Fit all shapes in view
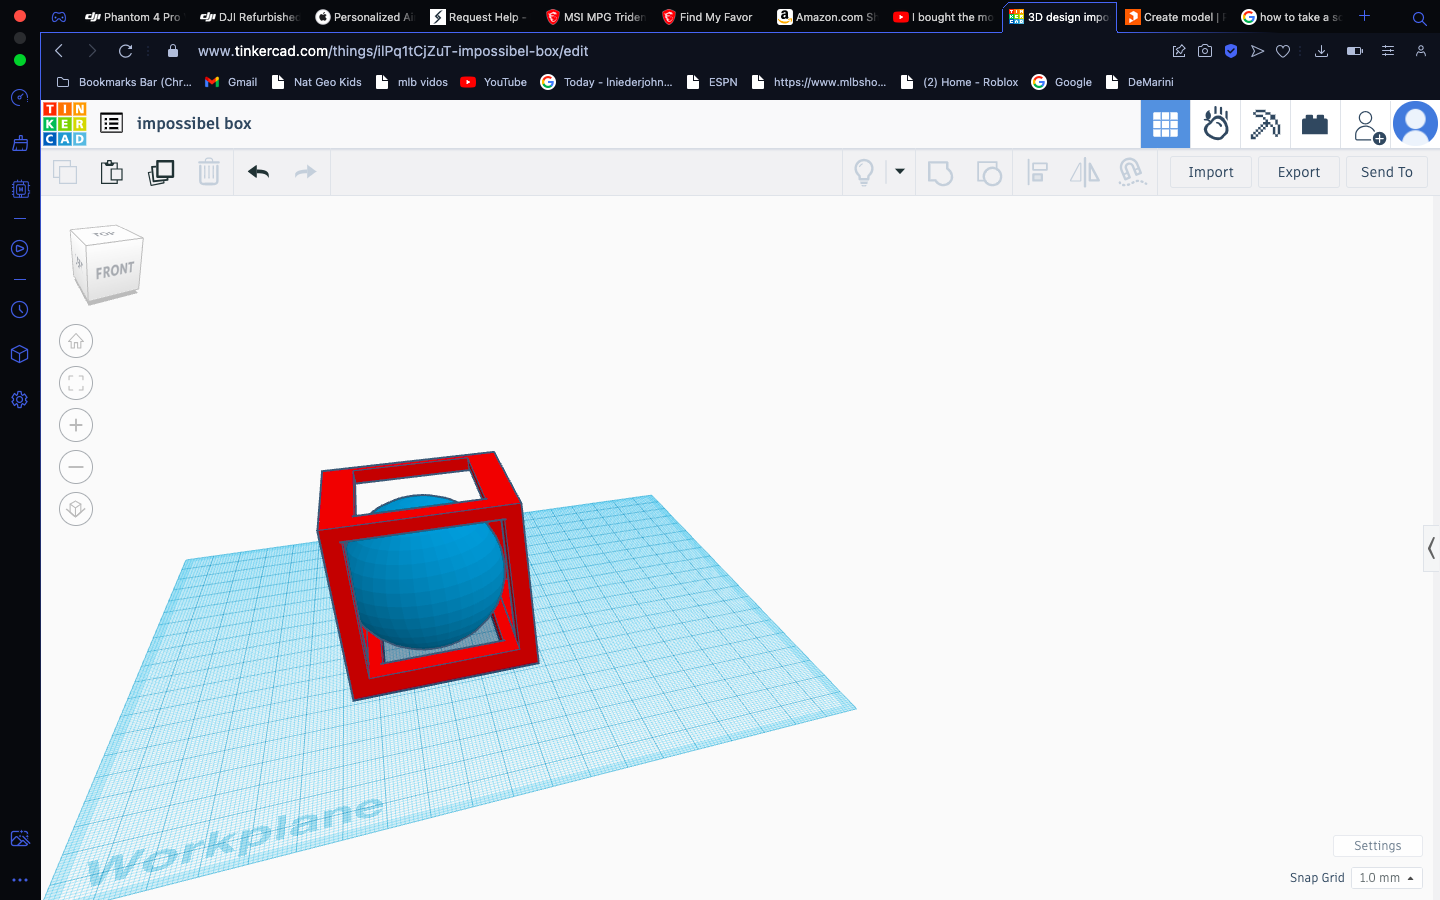 76,383
